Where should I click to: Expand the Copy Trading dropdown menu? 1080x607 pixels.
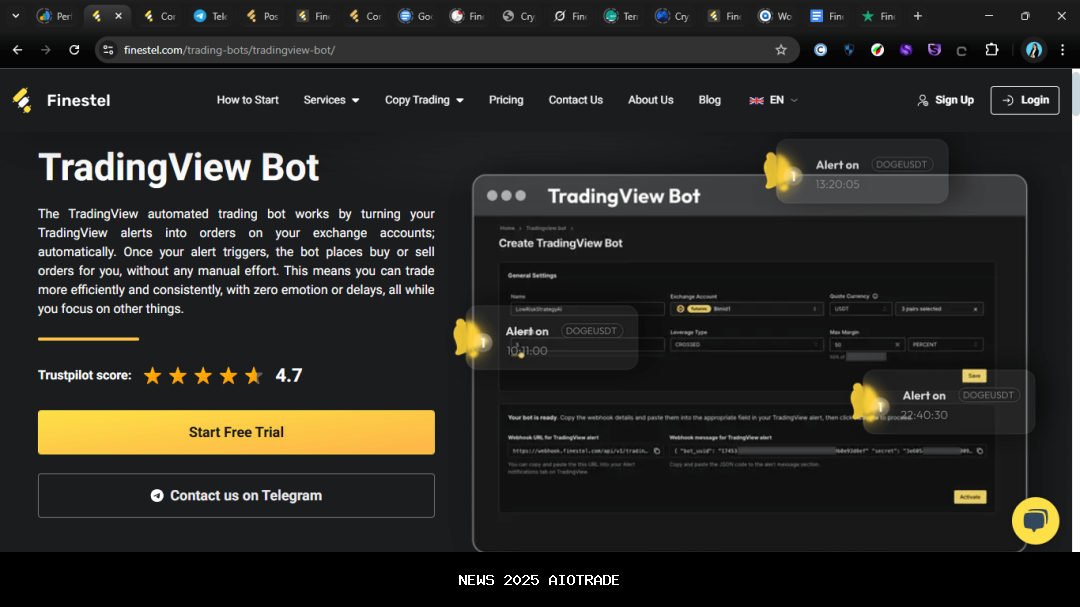coord(424,100)
